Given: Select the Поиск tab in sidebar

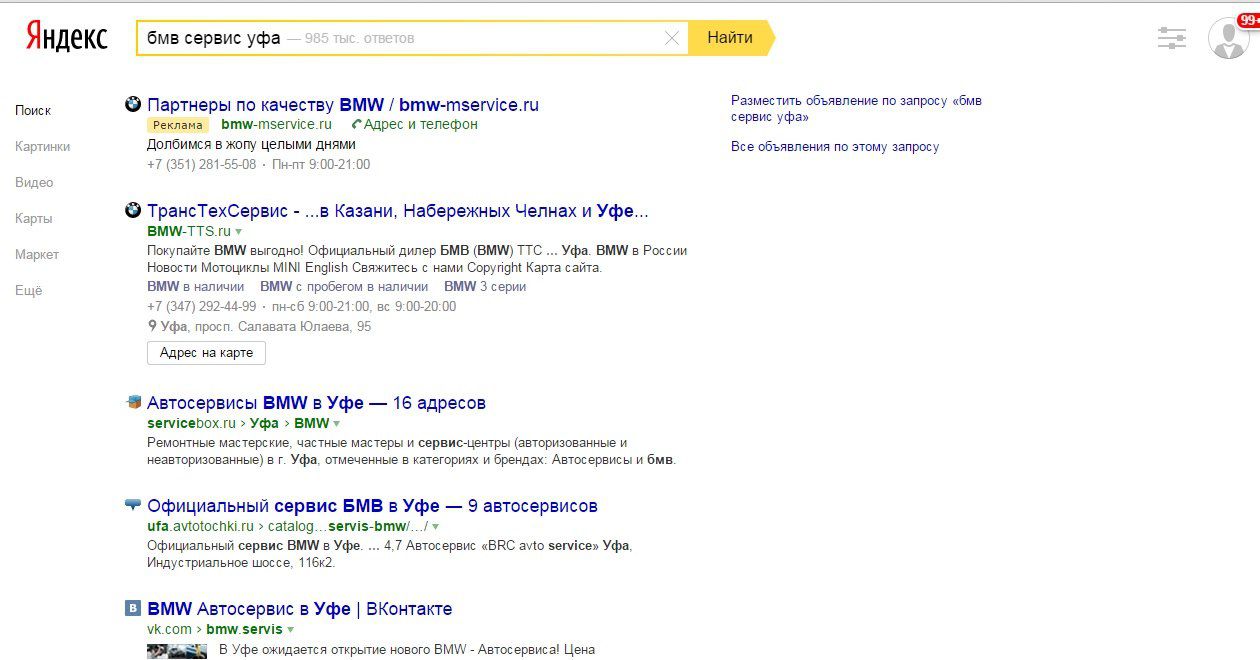Looking at the screenshot, I should 33,110.
